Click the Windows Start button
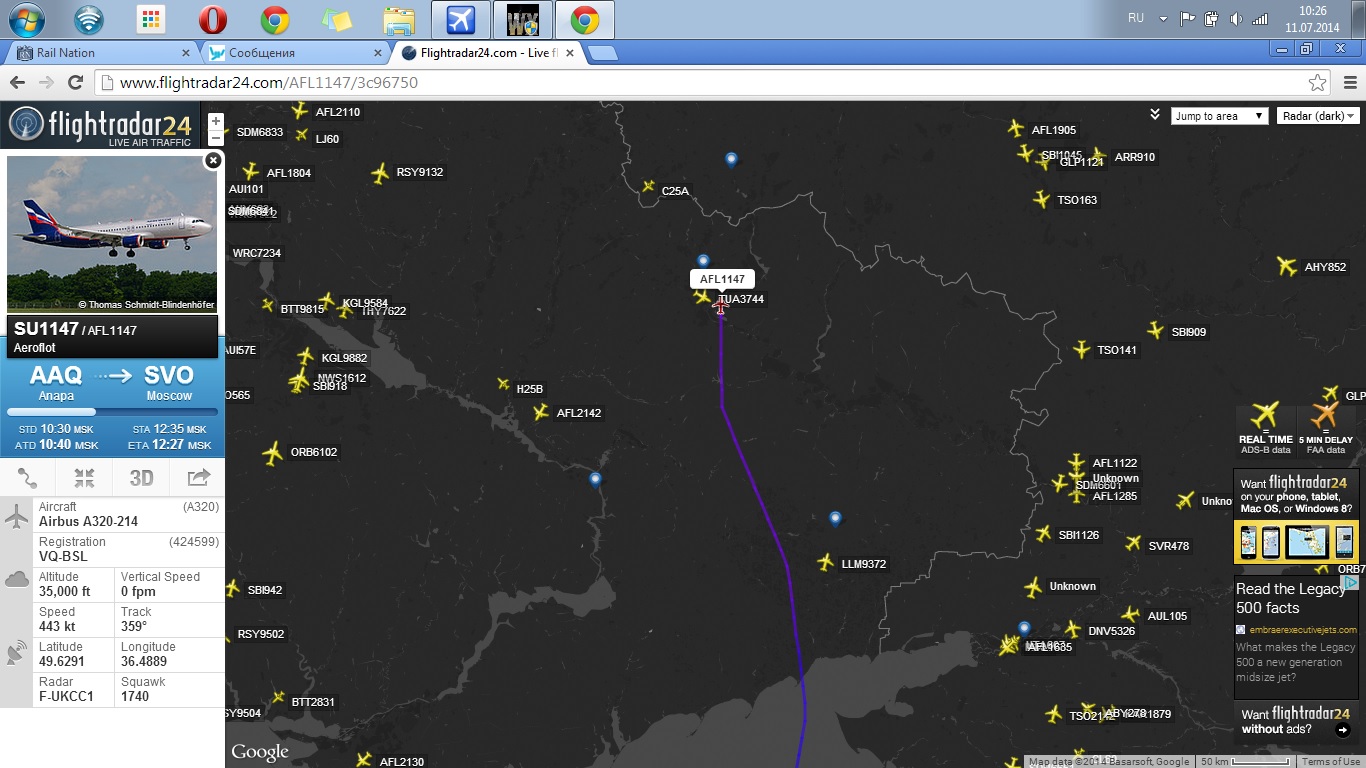Viewport: 1366px width, 768px height. [27, 19]
